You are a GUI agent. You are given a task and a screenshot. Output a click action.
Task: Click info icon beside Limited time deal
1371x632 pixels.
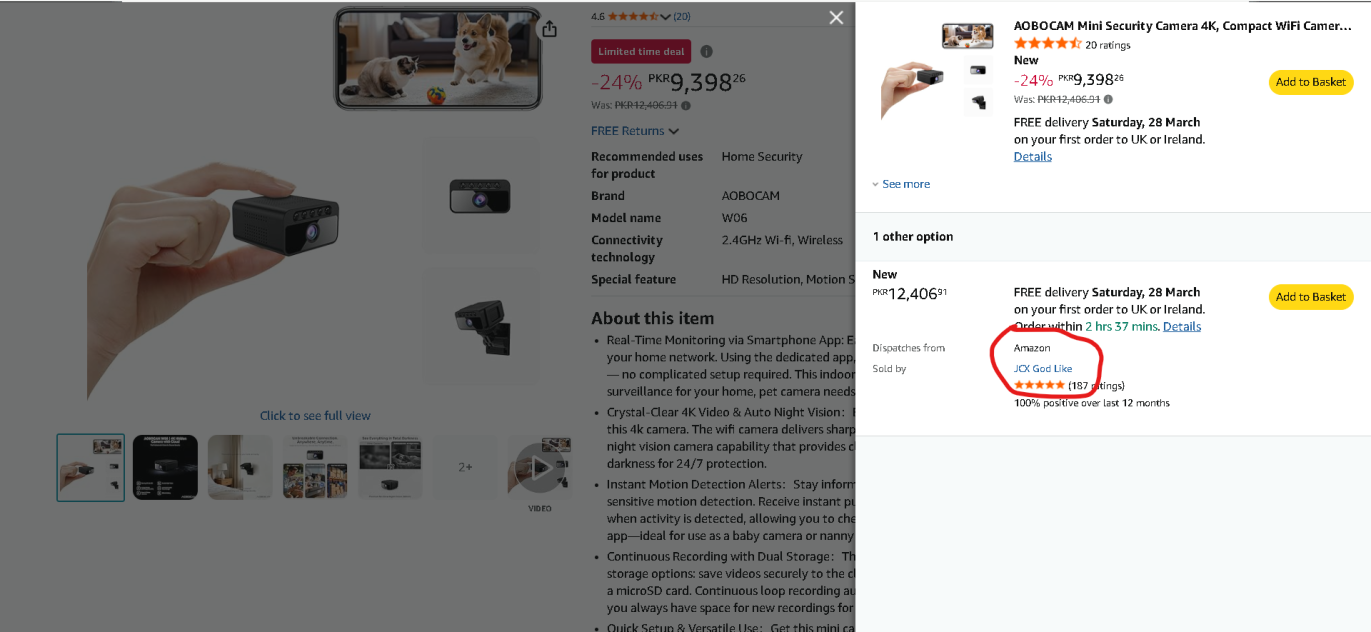point(707,52)
